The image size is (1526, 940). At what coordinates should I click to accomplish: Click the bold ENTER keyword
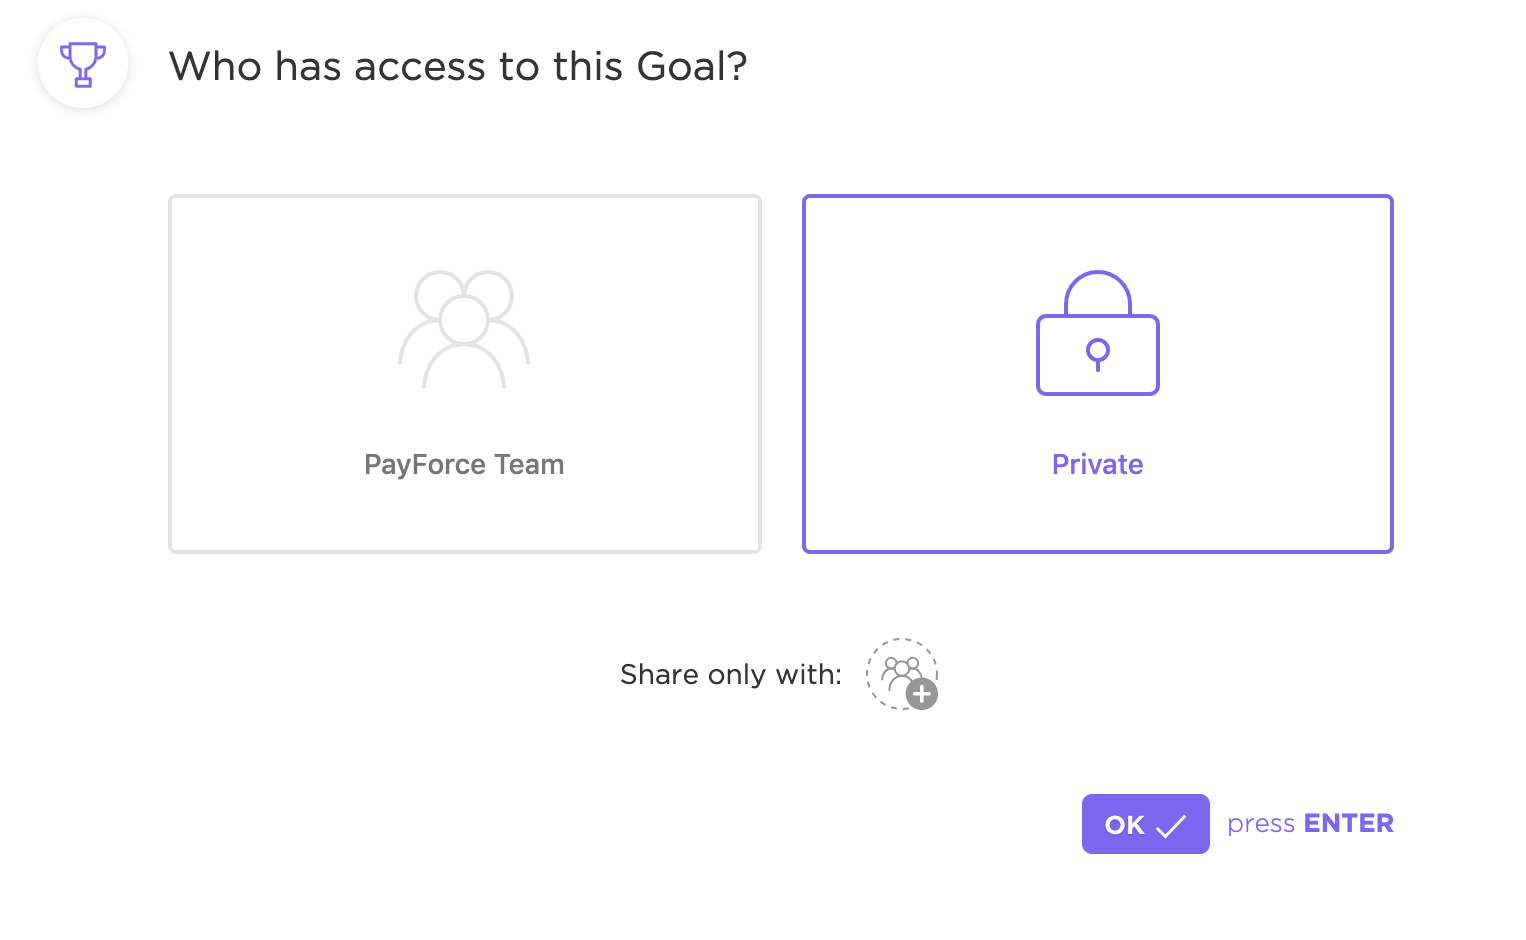pyautogui.click(x=1348, y=824)
